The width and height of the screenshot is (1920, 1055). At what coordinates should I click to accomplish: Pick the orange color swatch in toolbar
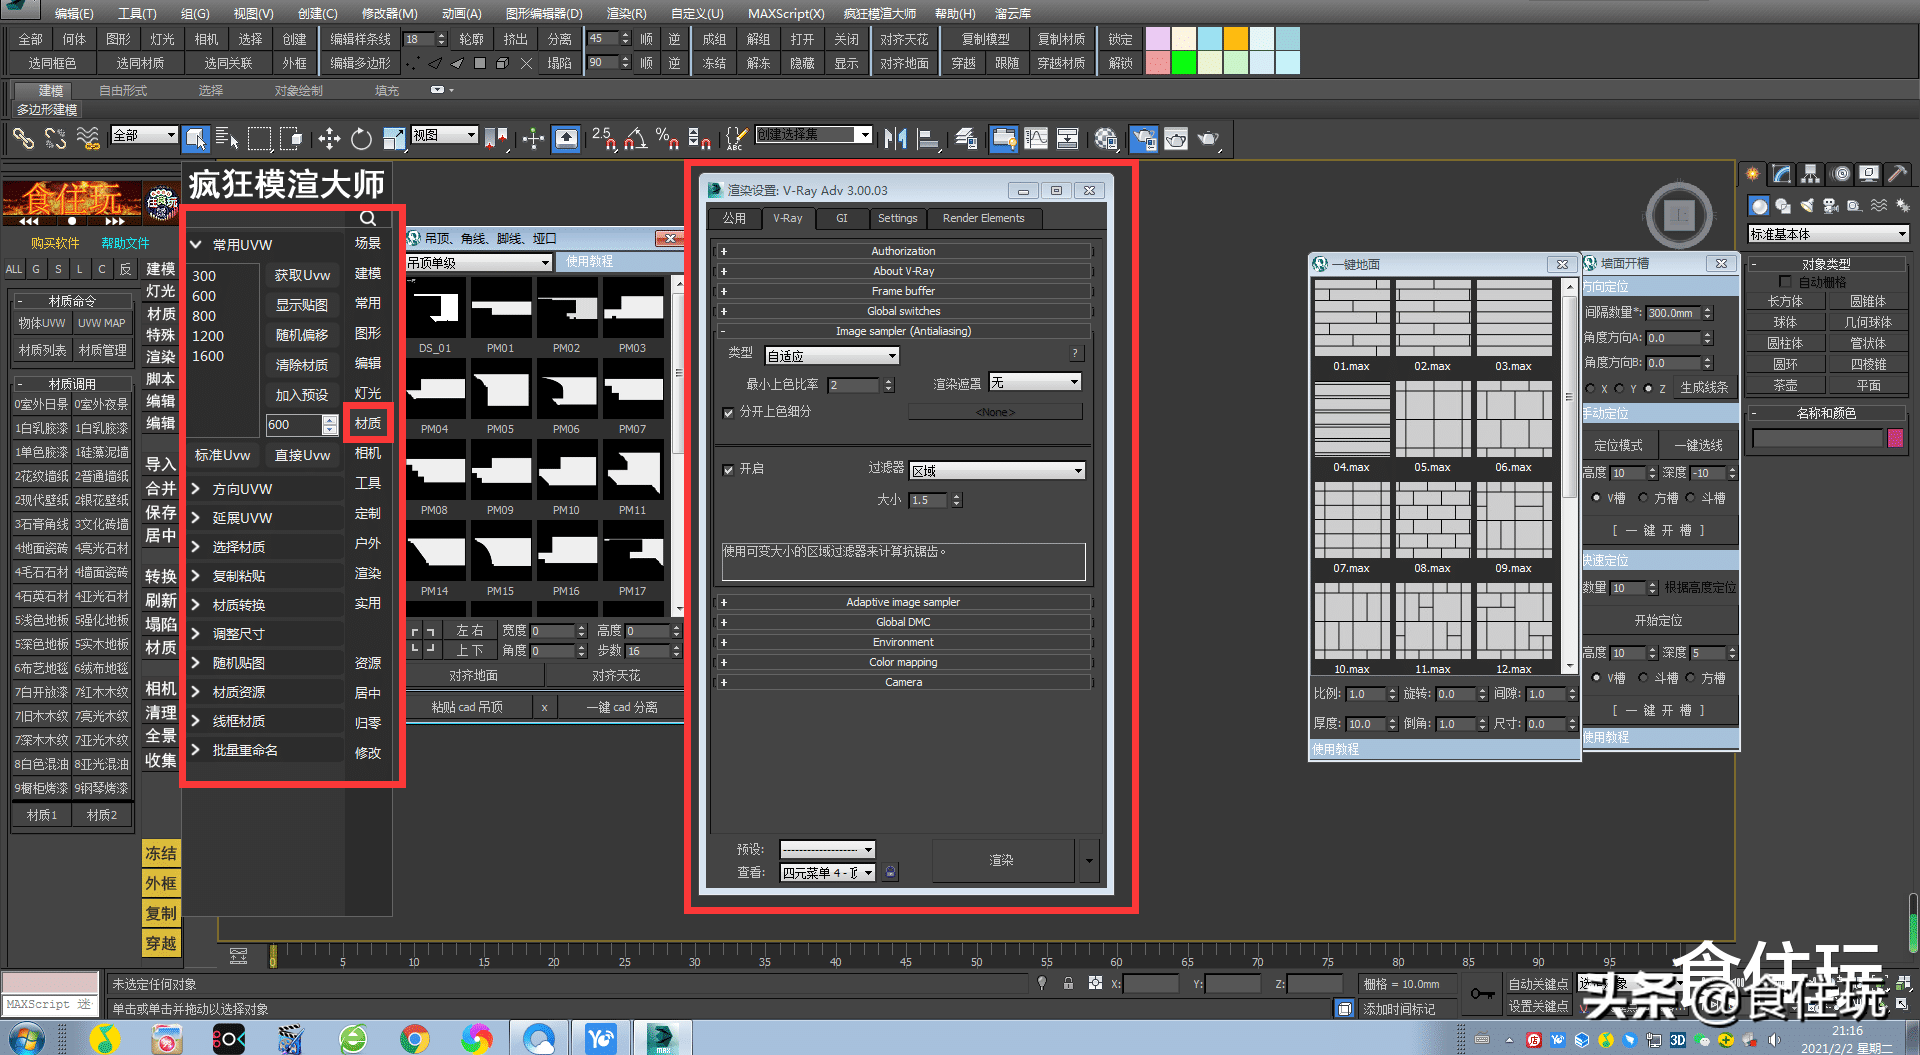[x=1236, y=38]
